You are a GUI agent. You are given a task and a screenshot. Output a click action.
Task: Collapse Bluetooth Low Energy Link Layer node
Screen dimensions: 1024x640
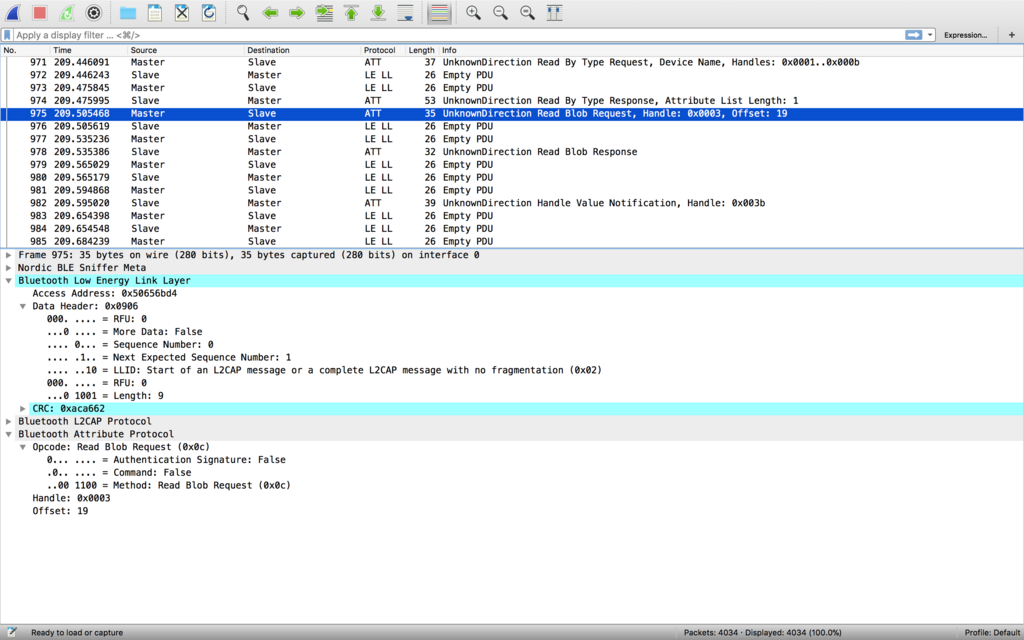pos(8,281)
